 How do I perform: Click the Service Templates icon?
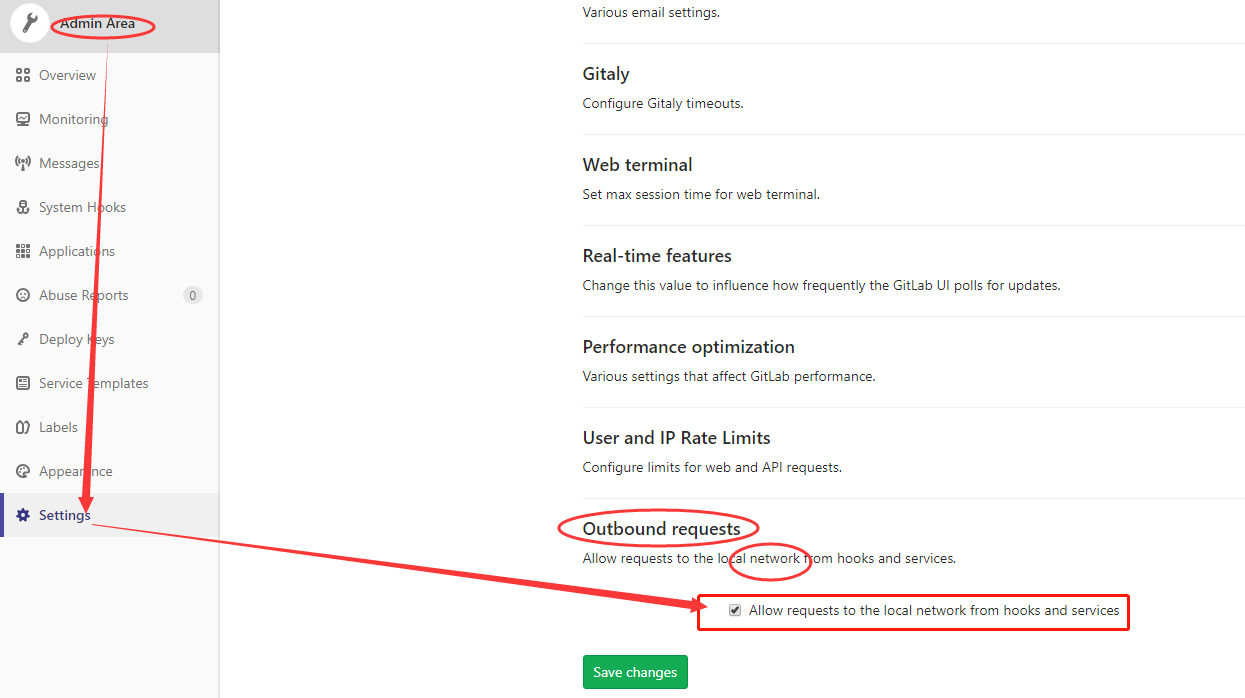click(x=23, y=383)
